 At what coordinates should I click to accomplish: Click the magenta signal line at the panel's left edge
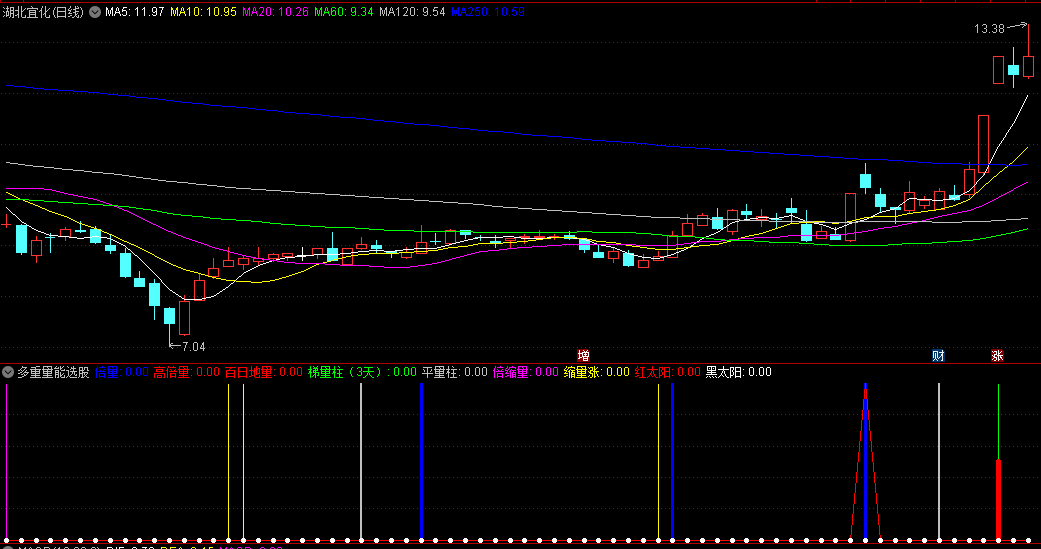[x=7, y=461]
